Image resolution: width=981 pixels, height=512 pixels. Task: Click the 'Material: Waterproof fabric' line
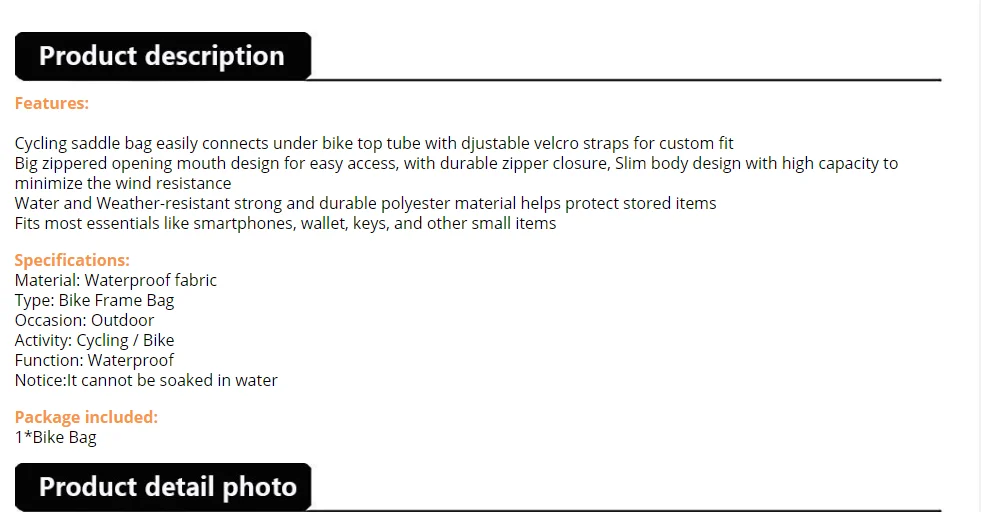coord(115,280)
